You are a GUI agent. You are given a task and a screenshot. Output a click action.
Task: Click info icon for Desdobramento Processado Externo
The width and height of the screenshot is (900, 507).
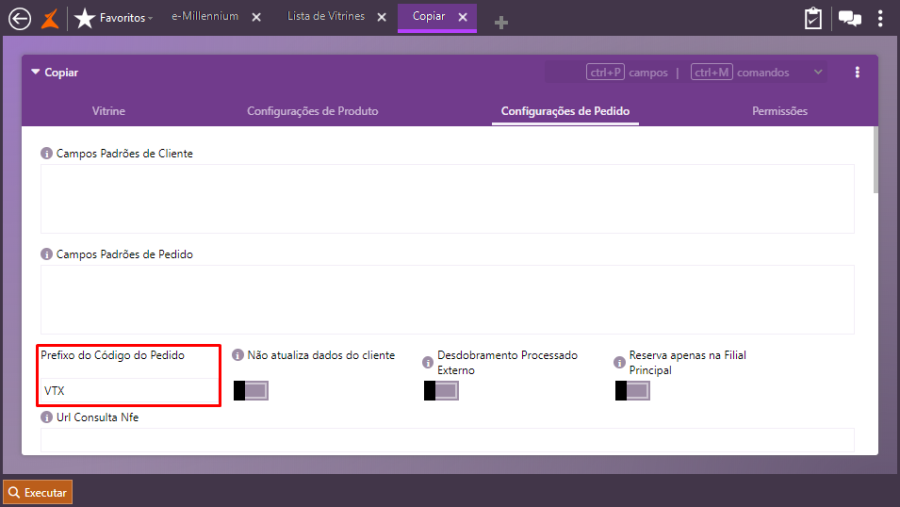428,362
